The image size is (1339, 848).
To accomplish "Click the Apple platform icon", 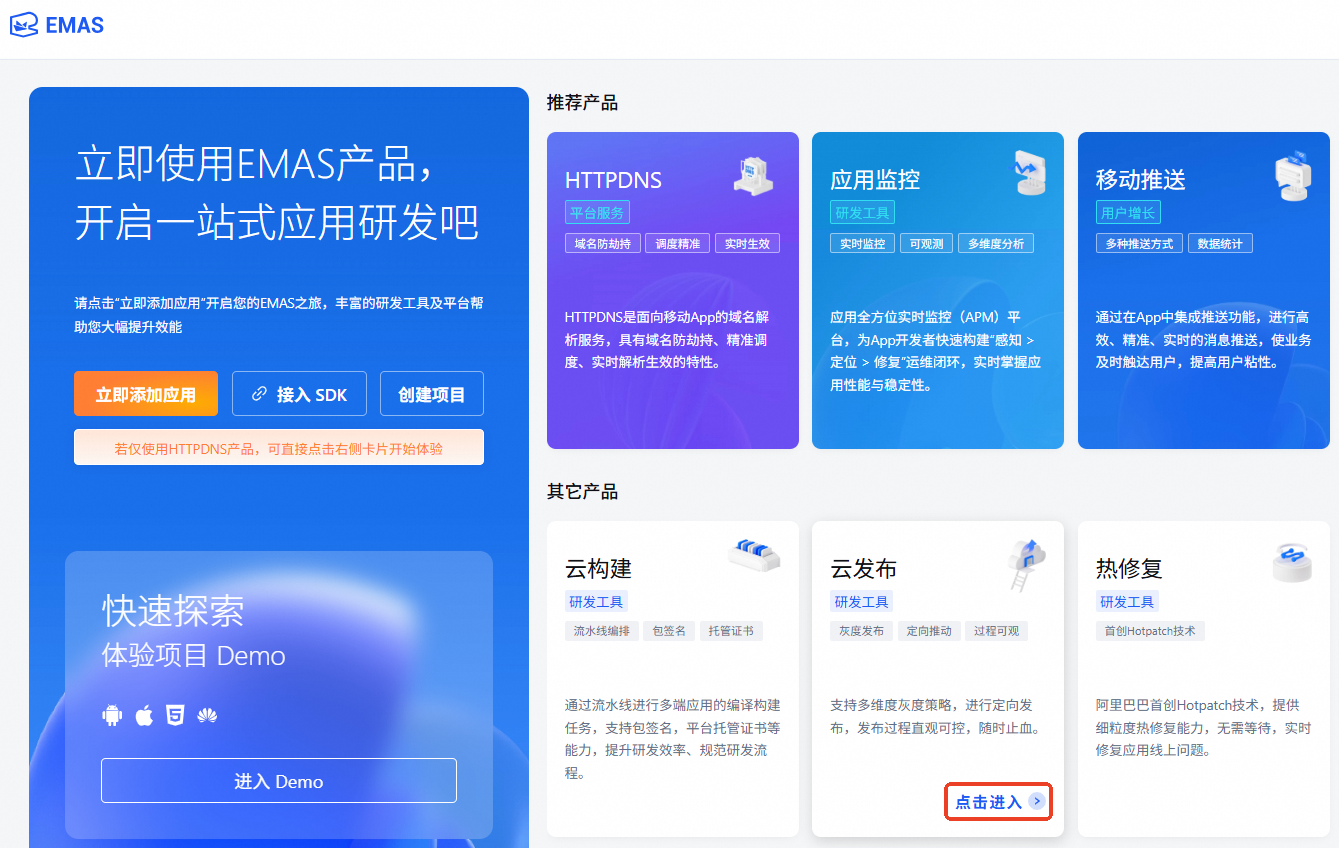I will 144,715.
